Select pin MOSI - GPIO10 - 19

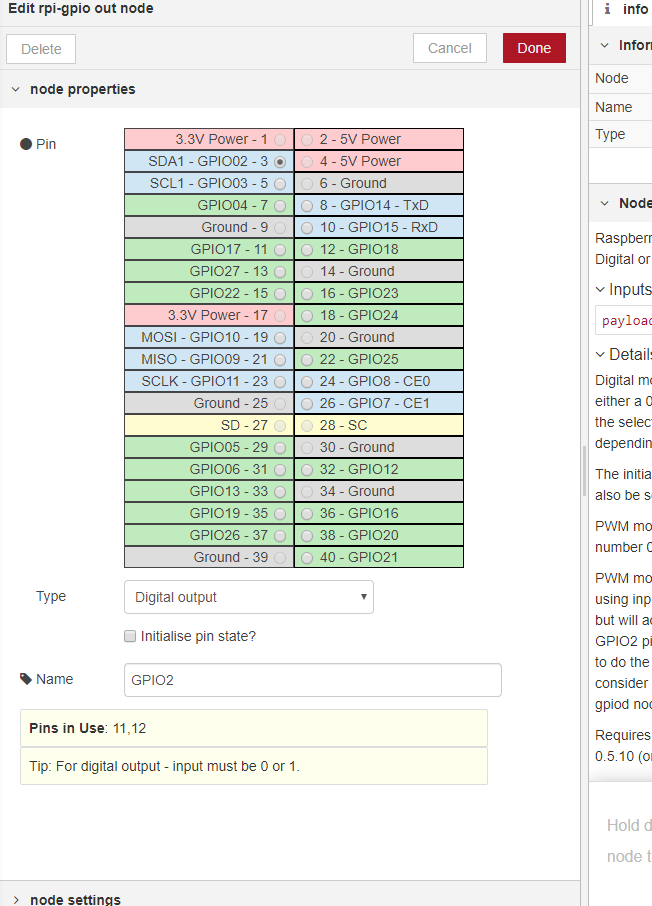[x=280, y=337]
